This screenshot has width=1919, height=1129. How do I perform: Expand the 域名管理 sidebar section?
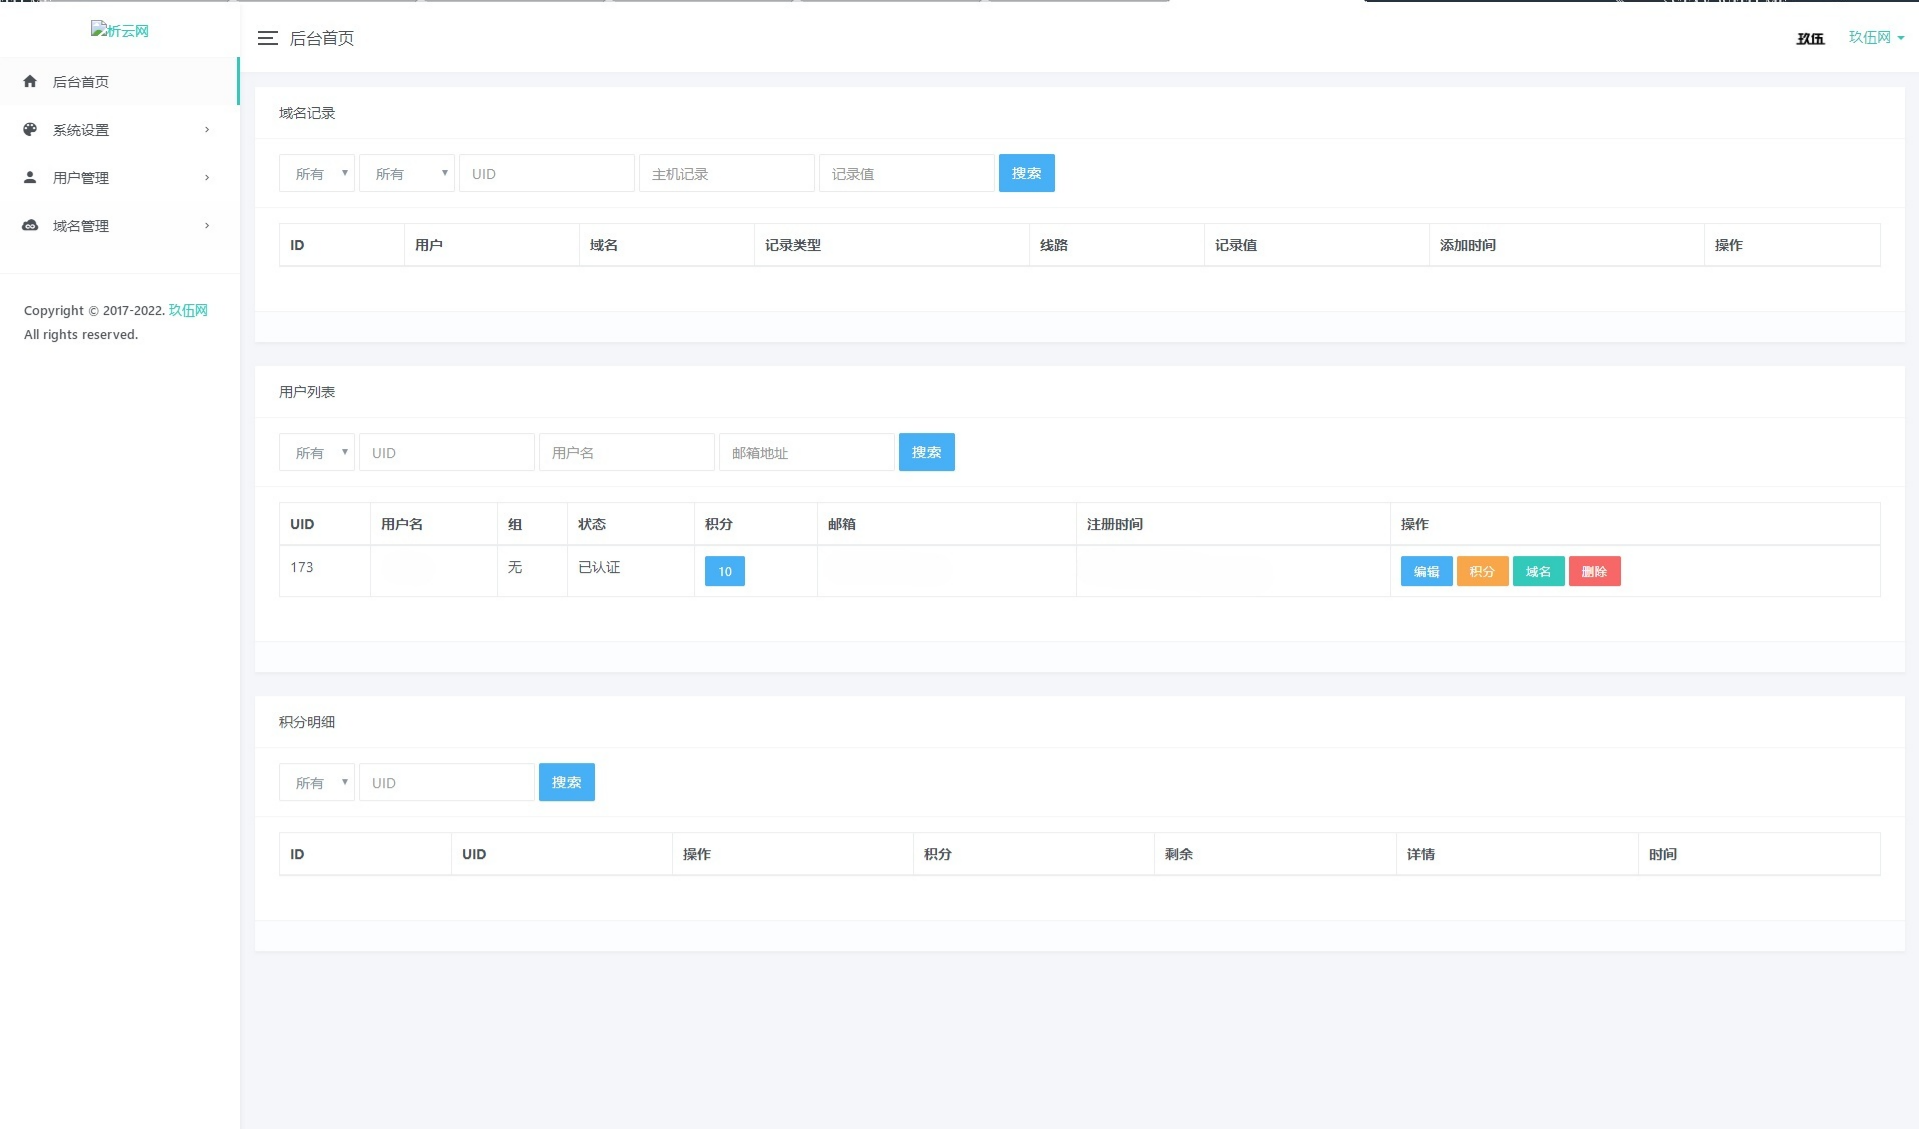click(x=120, y=225)
